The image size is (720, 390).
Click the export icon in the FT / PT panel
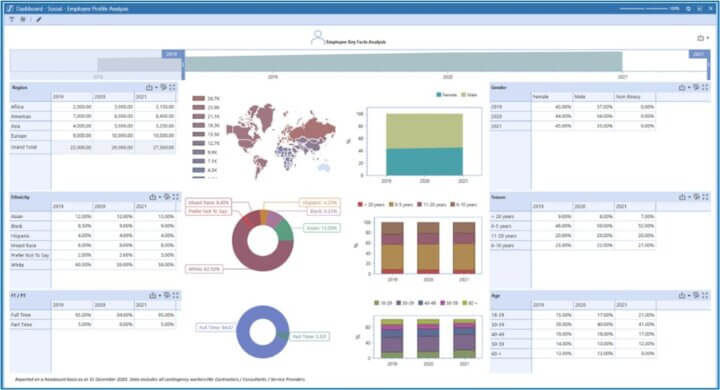[x=153, y=295]
